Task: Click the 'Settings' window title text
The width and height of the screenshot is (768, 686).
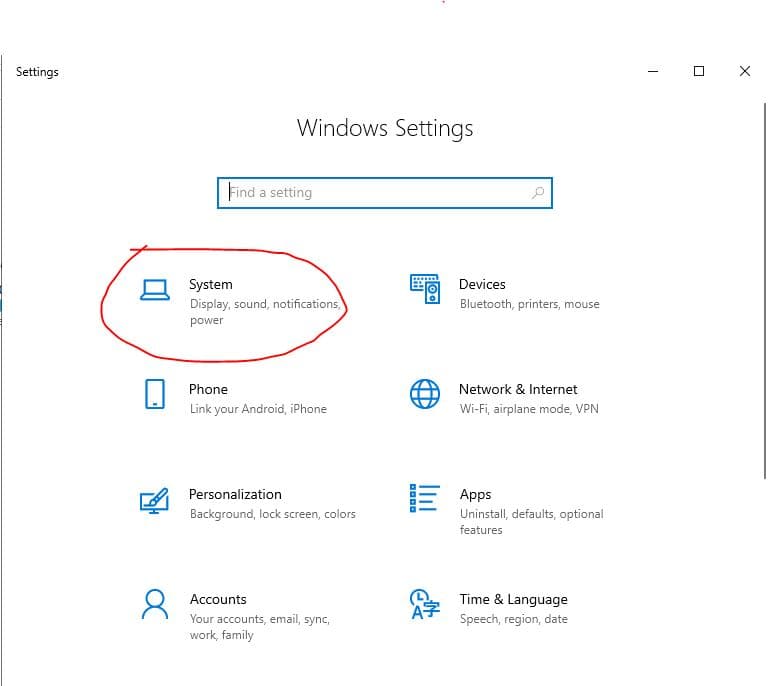Action: (37, 72)
